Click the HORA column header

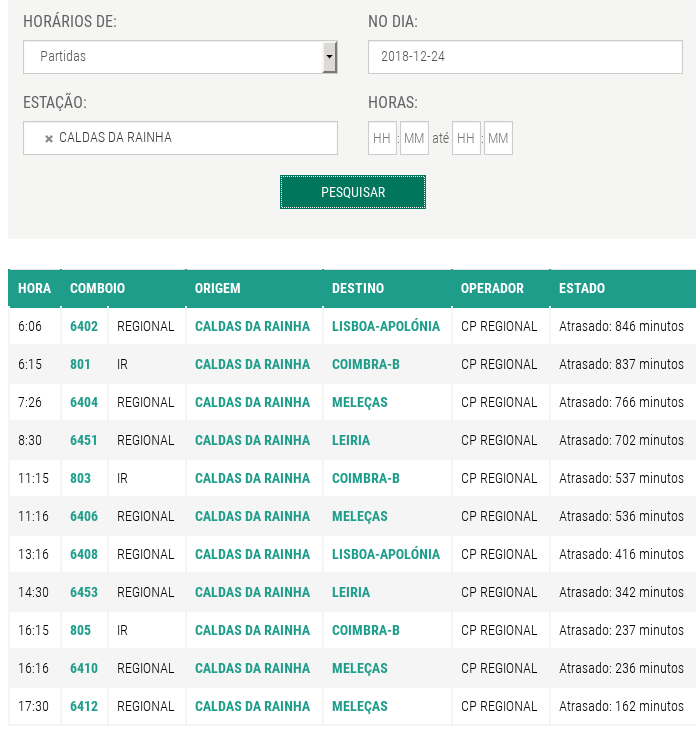click(x=34, y=288)
